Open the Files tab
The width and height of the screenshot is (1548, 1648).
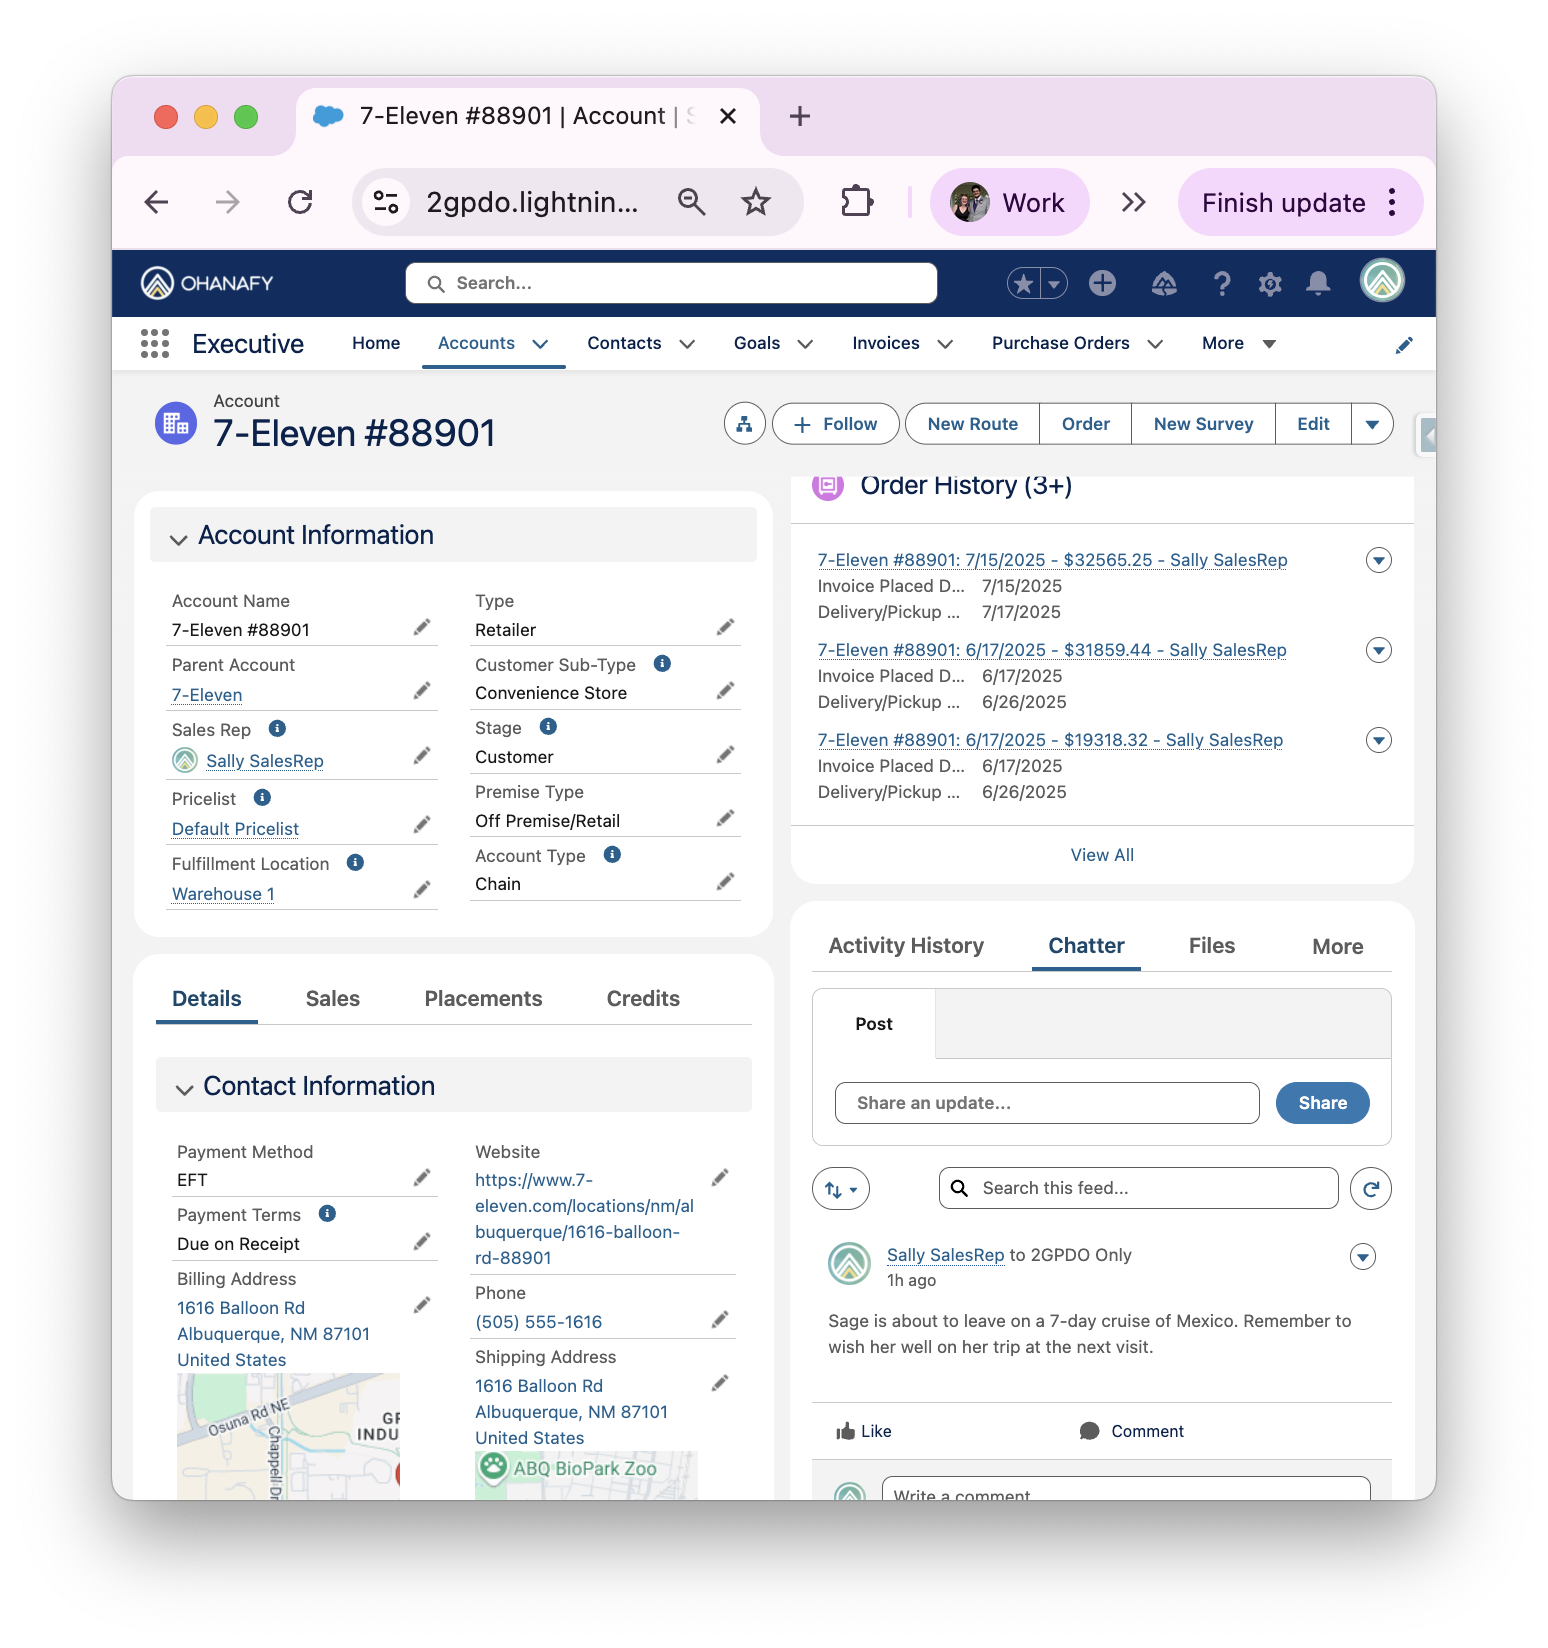pos(1212,945)
